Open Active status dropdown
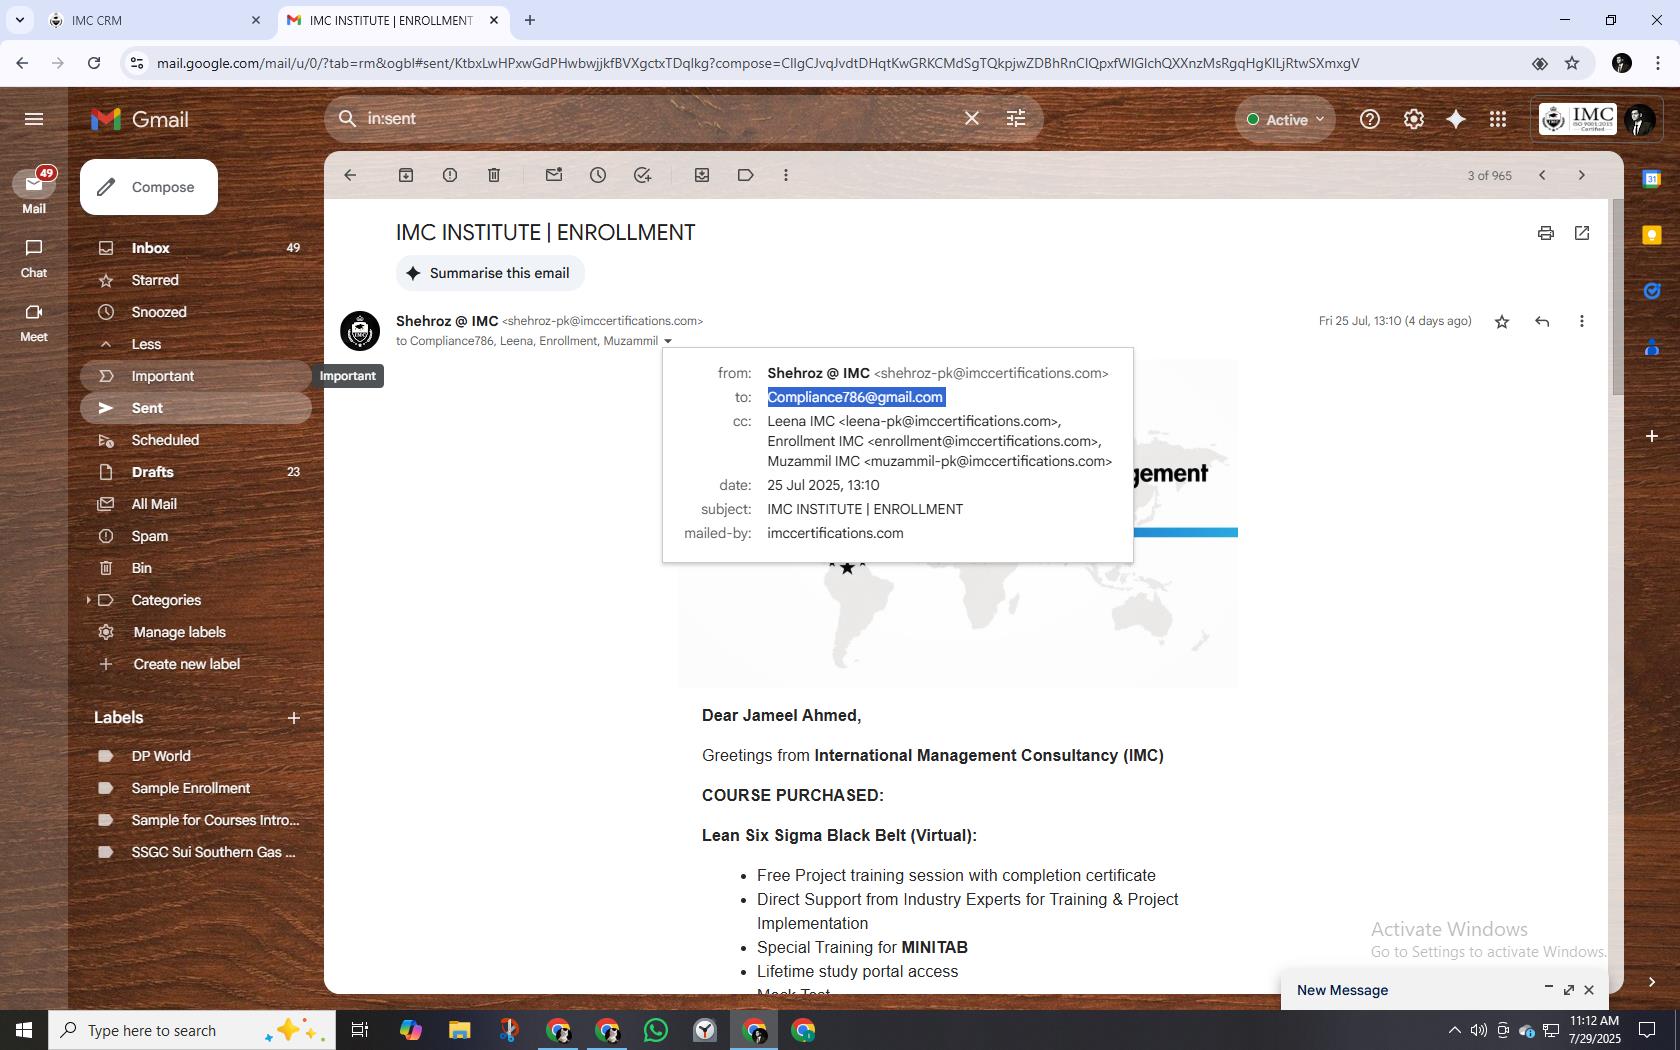This screenshot has height=1050, width=1680. point(1285,119)
